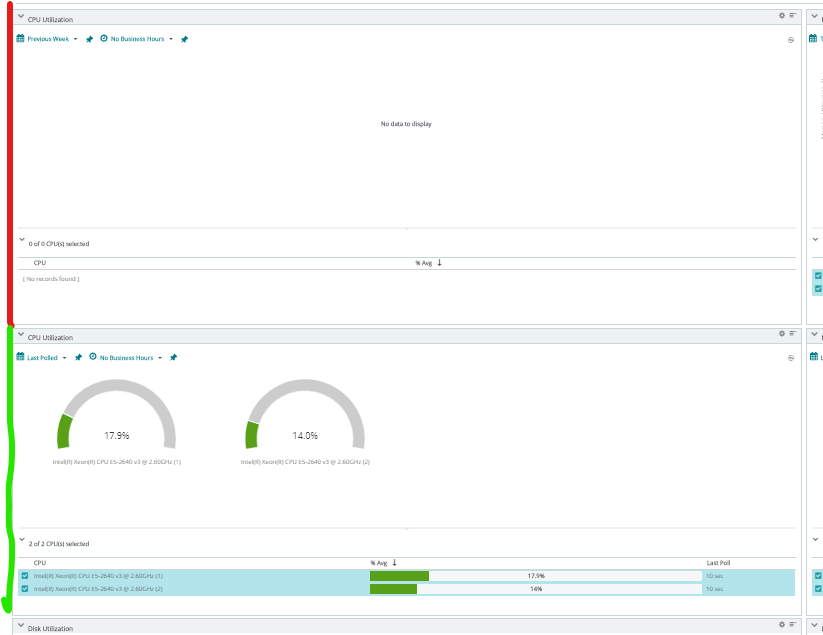Click calendar icon in the right-side panel beside Previous Week

[x=813, y=38]
